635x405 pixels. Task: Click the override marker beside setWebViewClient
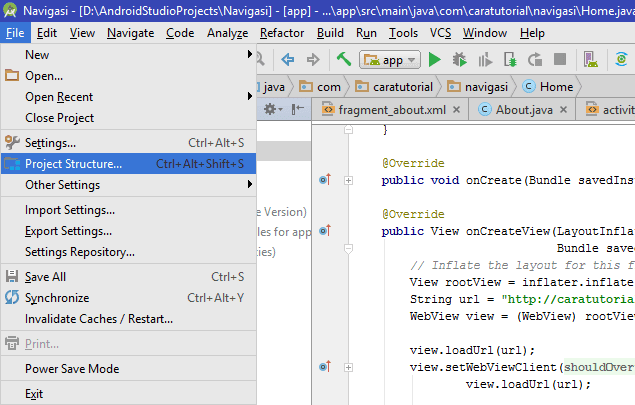coord(325,367)
